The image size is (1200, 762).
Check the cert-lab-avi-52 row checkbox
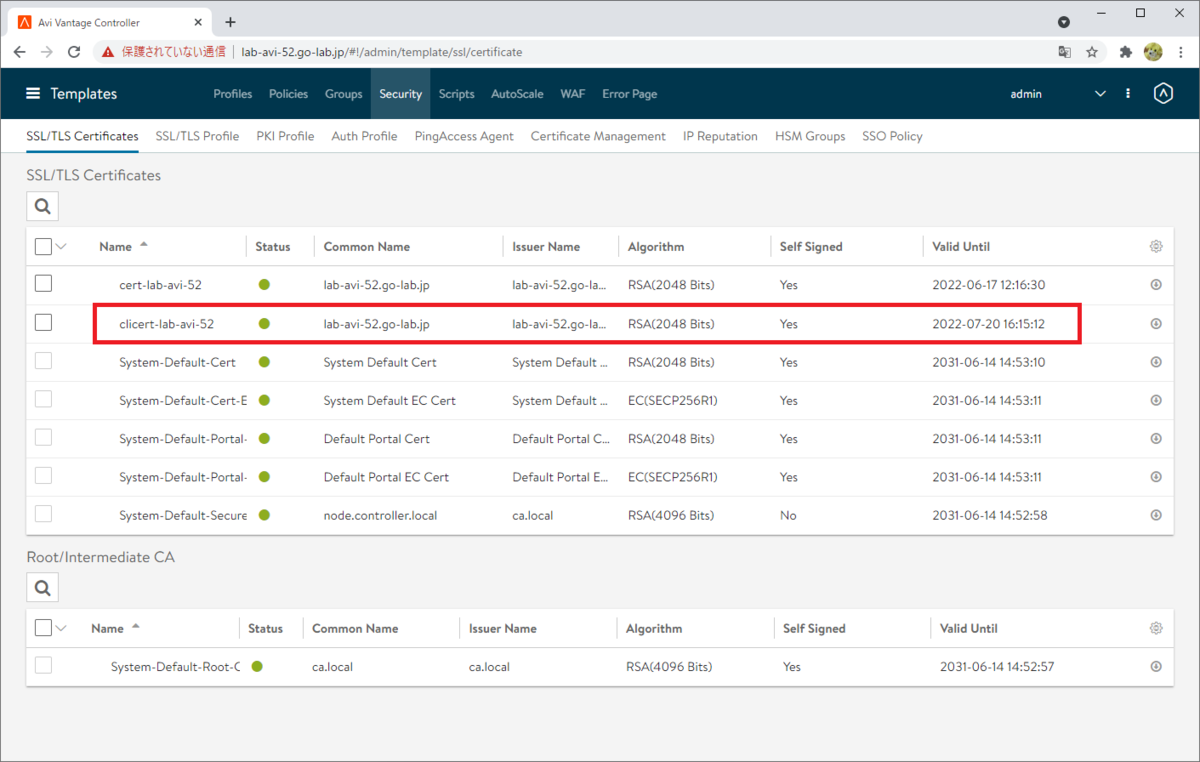click(43, 284)
